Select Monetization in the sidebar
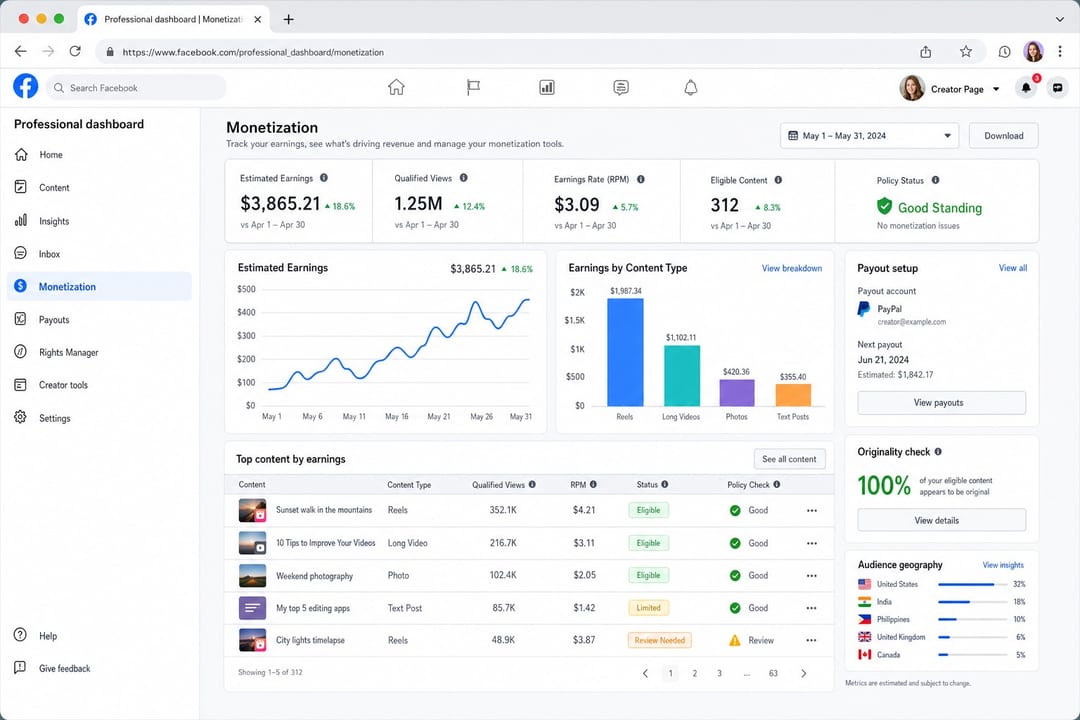Image resolution: width=1080 pixels, height=720 pixels. pos(99,287)
